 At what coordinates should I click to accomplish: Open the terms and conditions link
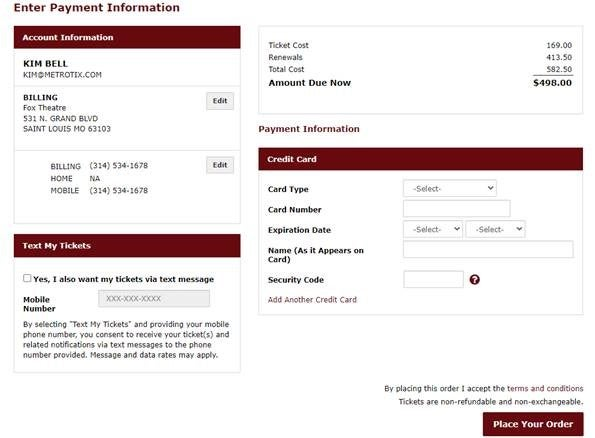pos(545,388)
